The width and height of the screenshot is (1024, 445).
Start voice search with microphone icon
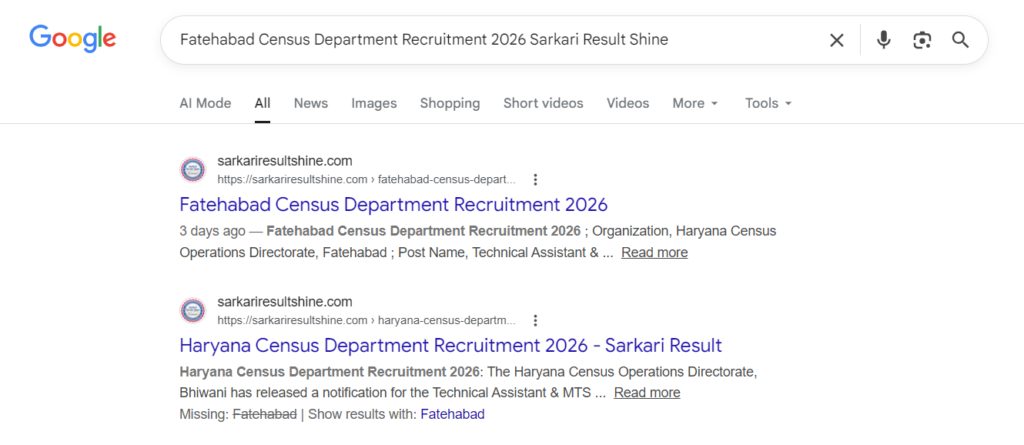click(x=883, y=40)
